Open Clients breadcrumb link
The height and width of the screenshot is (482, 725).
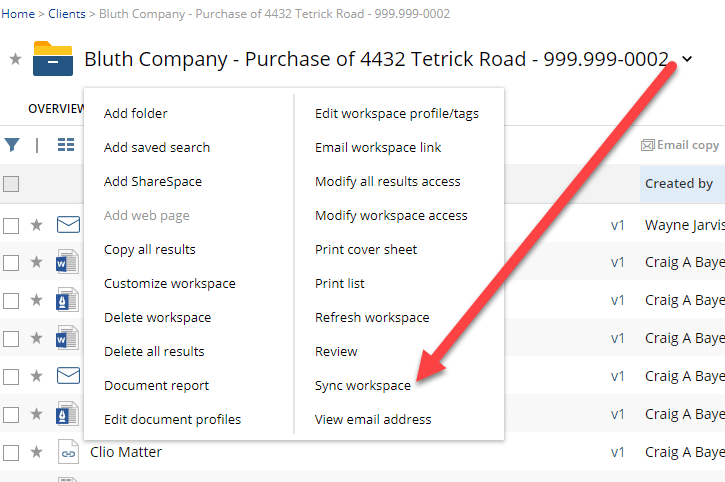67,14
